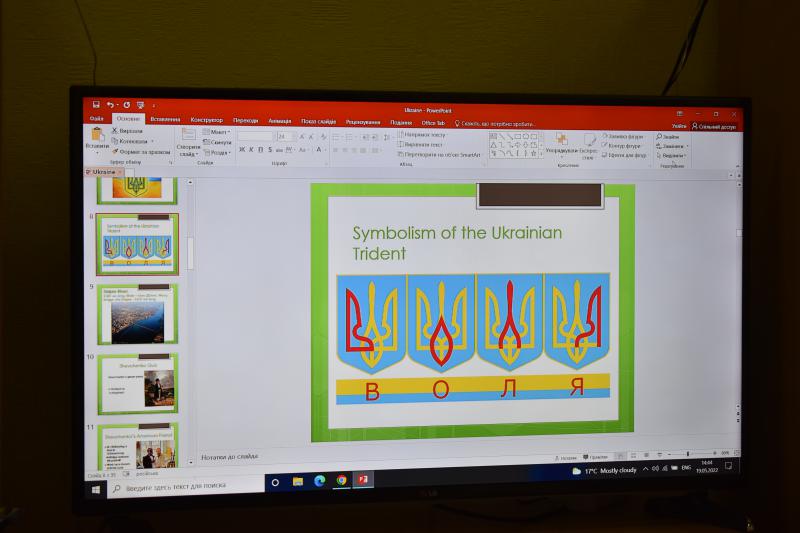
Task: Click the Redo icon in title bar
Action: [x=126, y=105]
